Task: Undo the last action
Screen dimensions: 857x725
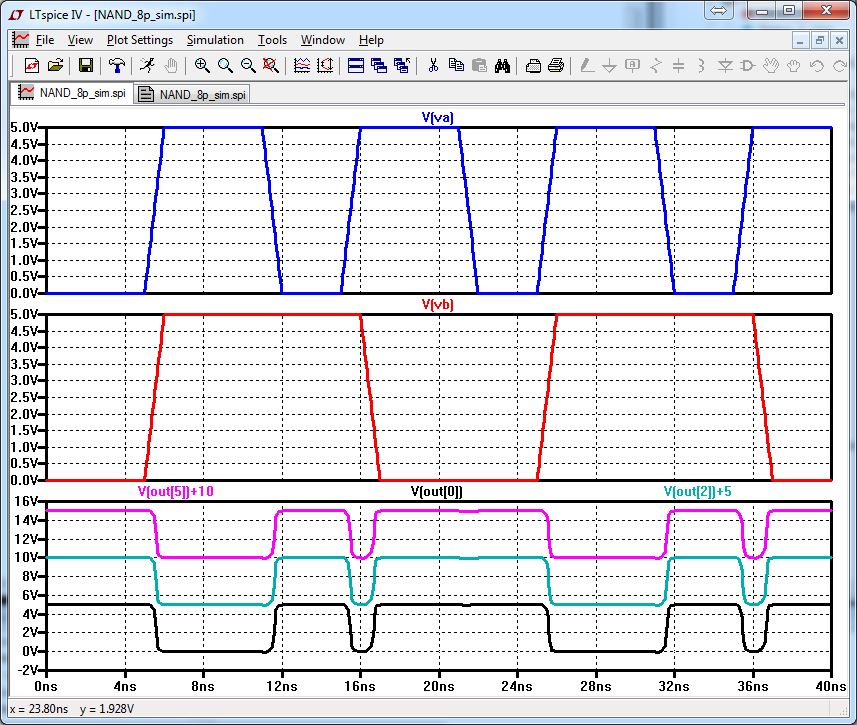Action: click(815, 64)
